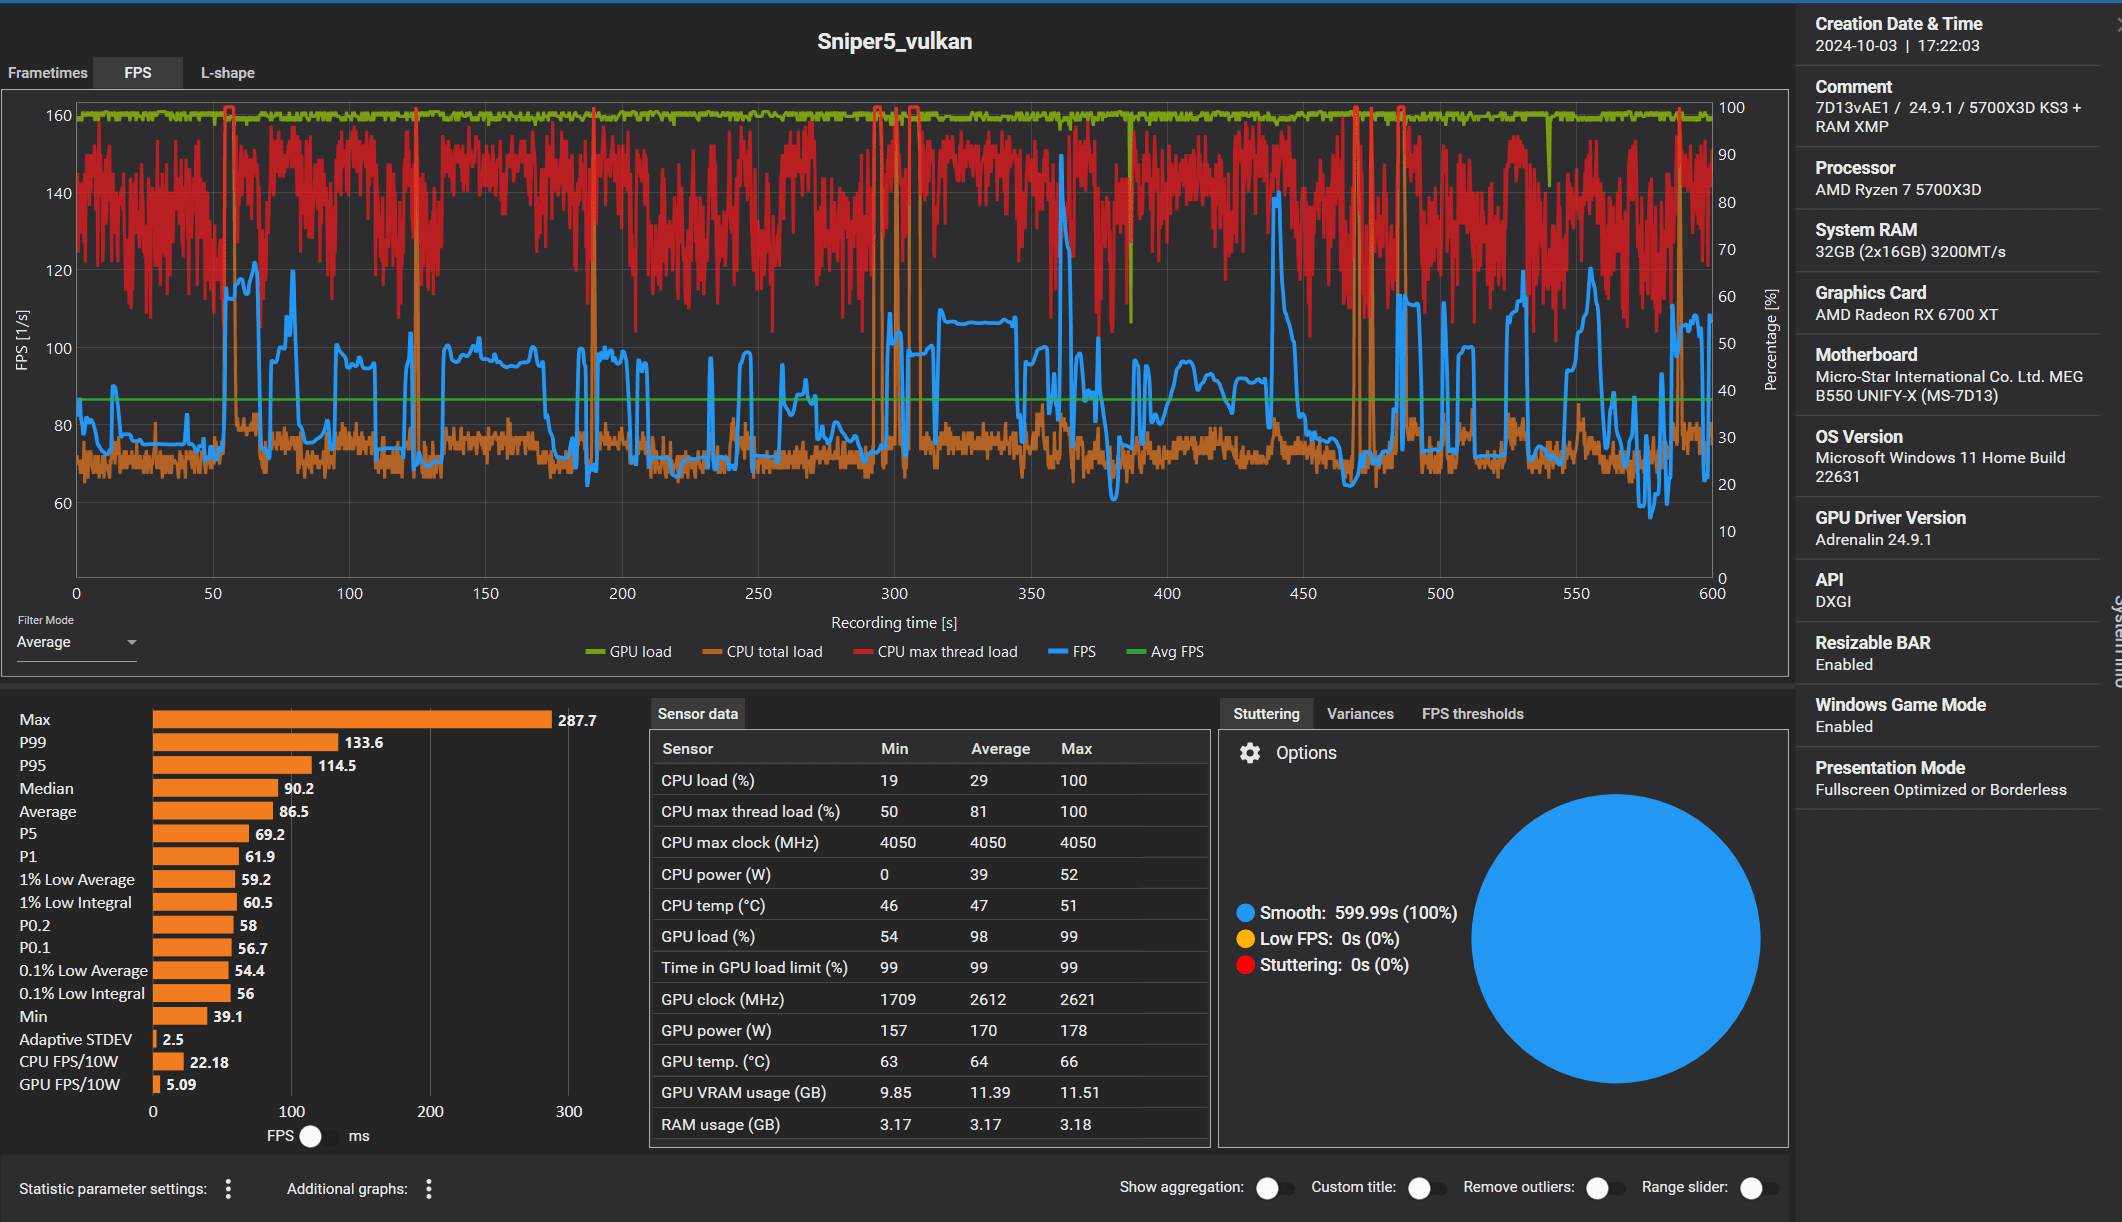This screenshot has width=2122, height=1222.
Task: Click the CPU total load legend marker
Action: 712,652
